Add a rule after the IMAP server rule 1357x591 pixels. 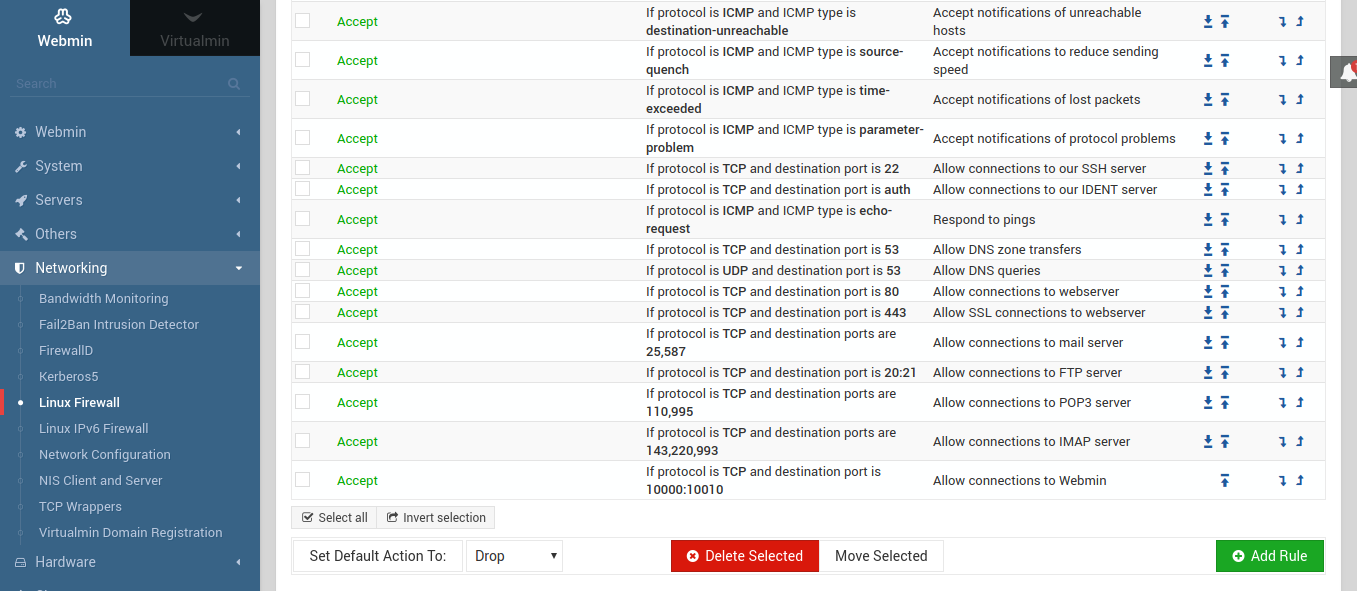1282,442
